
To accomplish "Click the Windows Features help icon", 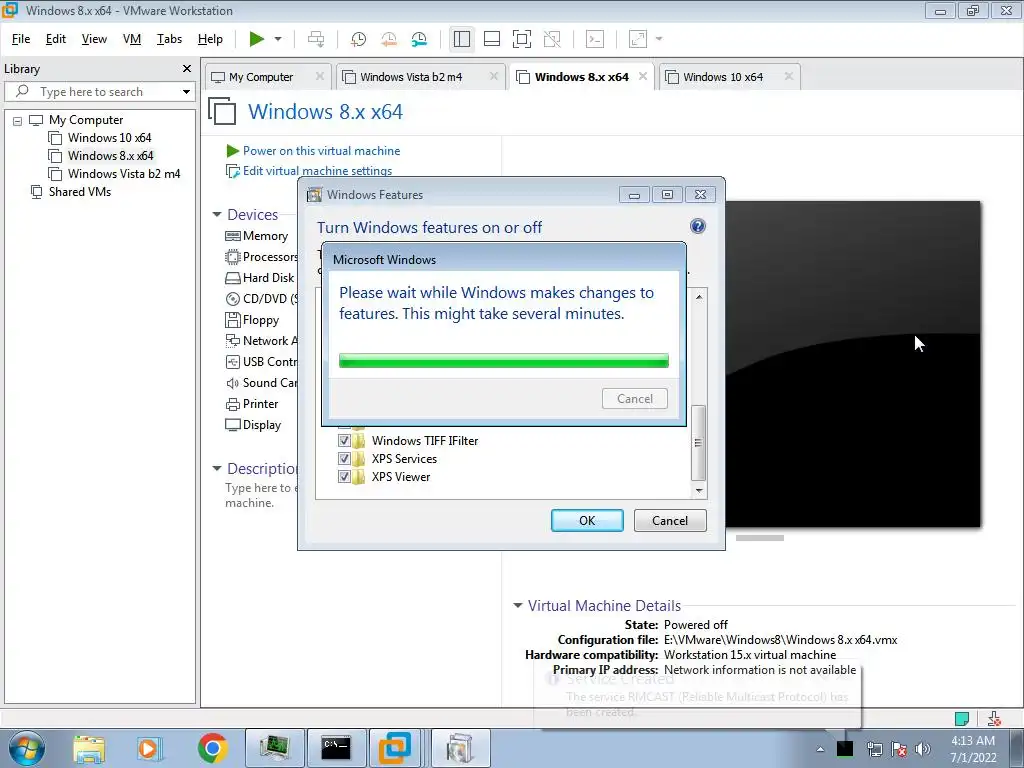I will point(697,227).
